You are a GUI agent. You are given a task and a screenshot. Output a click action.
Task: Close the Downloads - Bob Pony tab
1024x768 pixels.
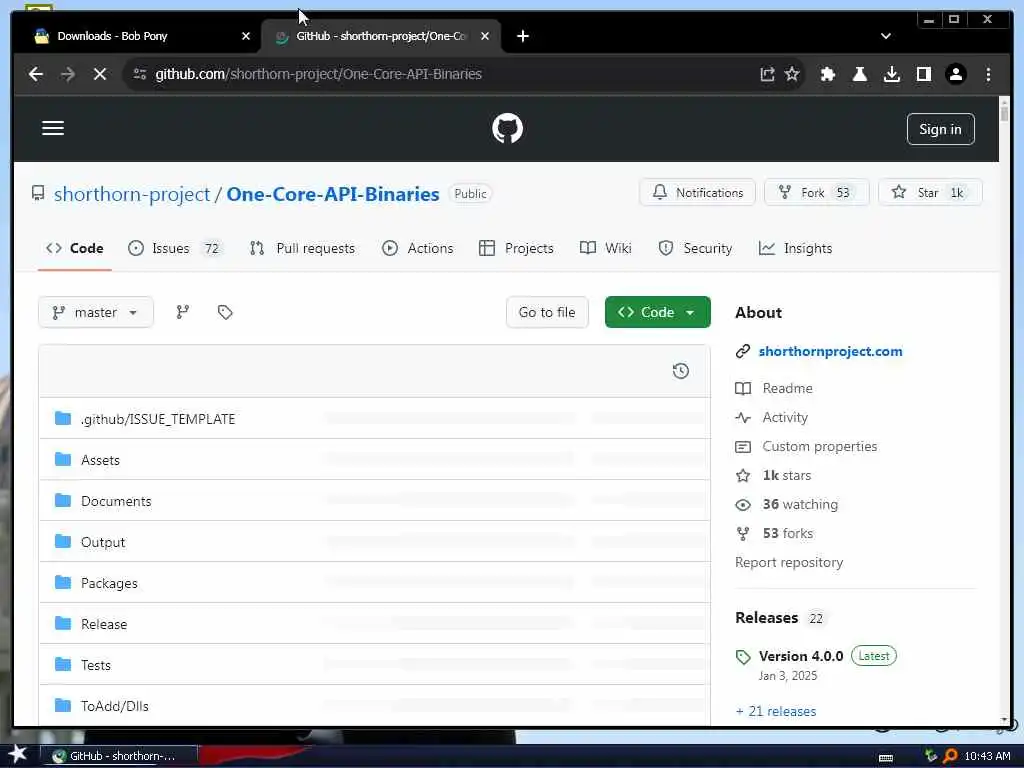tap(246, 36)
